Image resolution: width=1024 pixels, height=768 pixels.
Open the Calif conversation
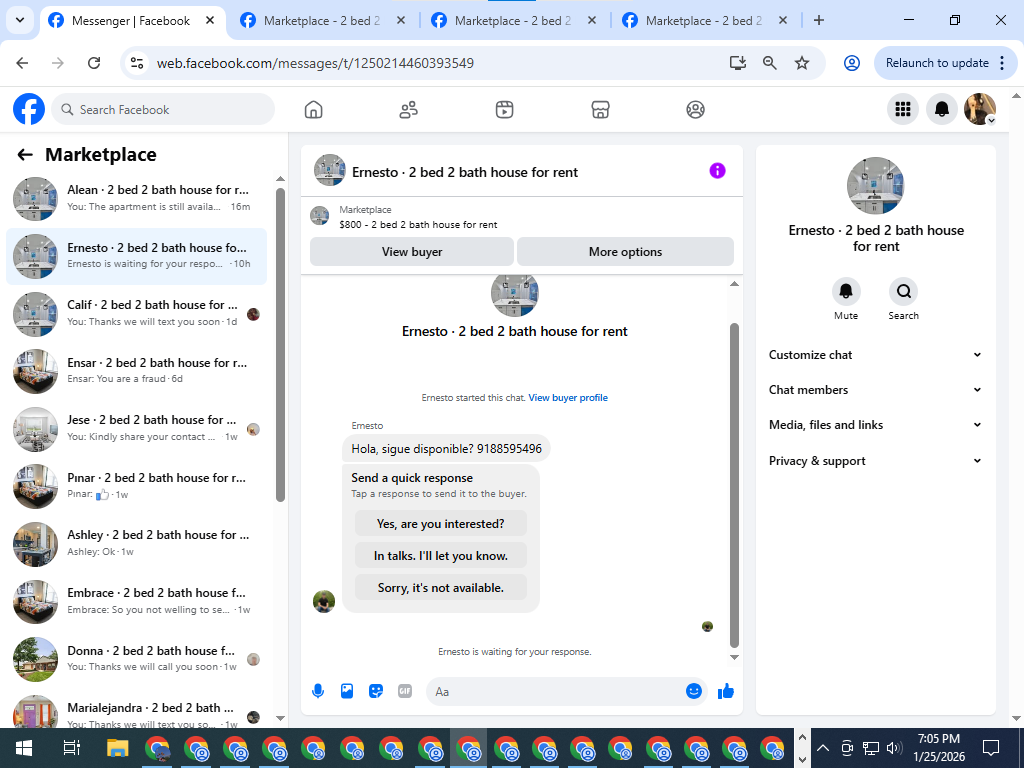(x=136, y=313)
